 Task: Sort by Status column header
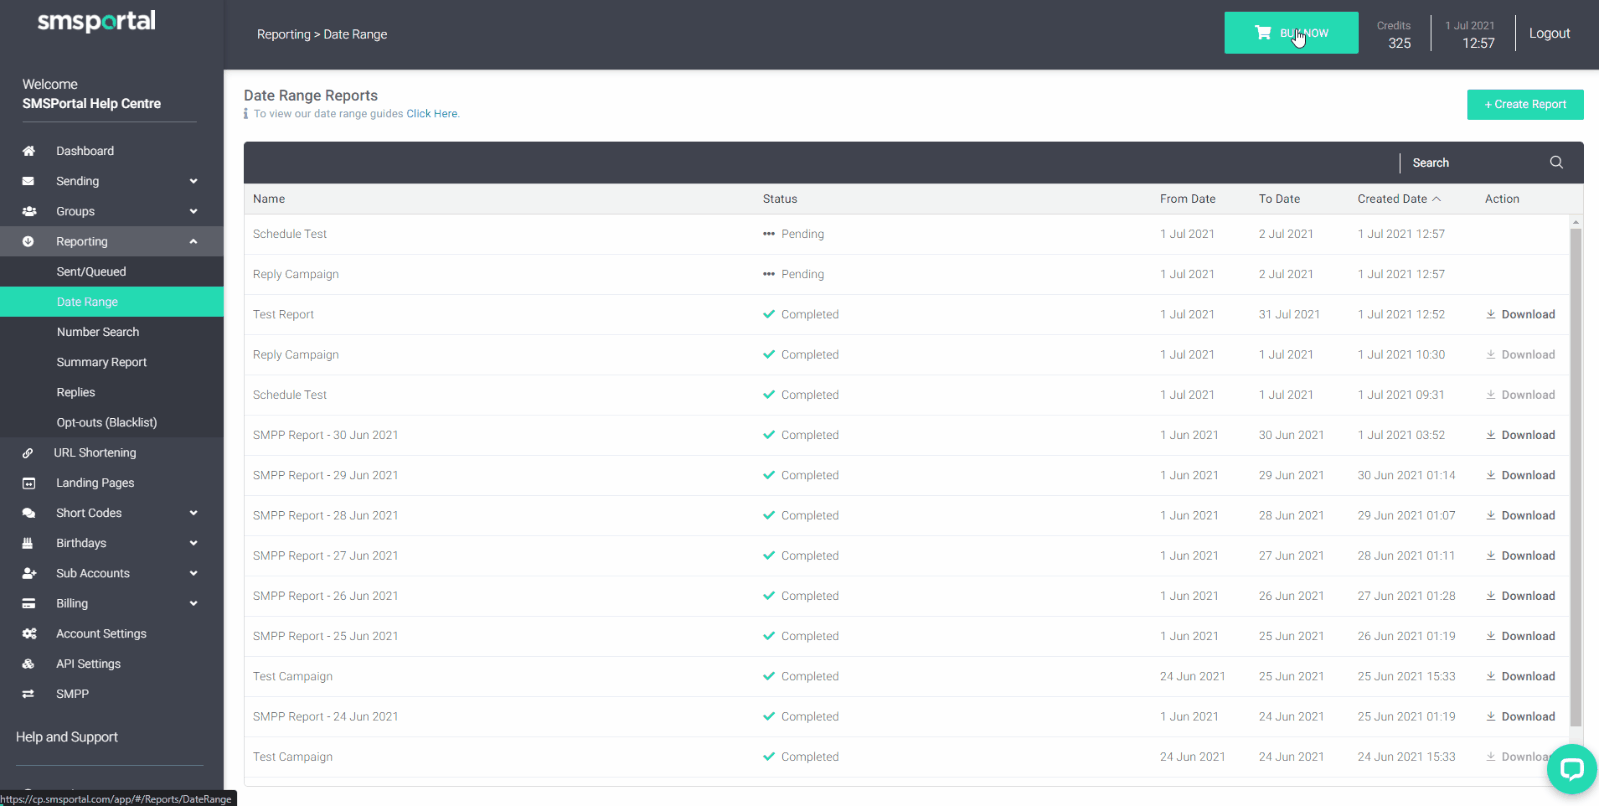(x=780, y=199)
